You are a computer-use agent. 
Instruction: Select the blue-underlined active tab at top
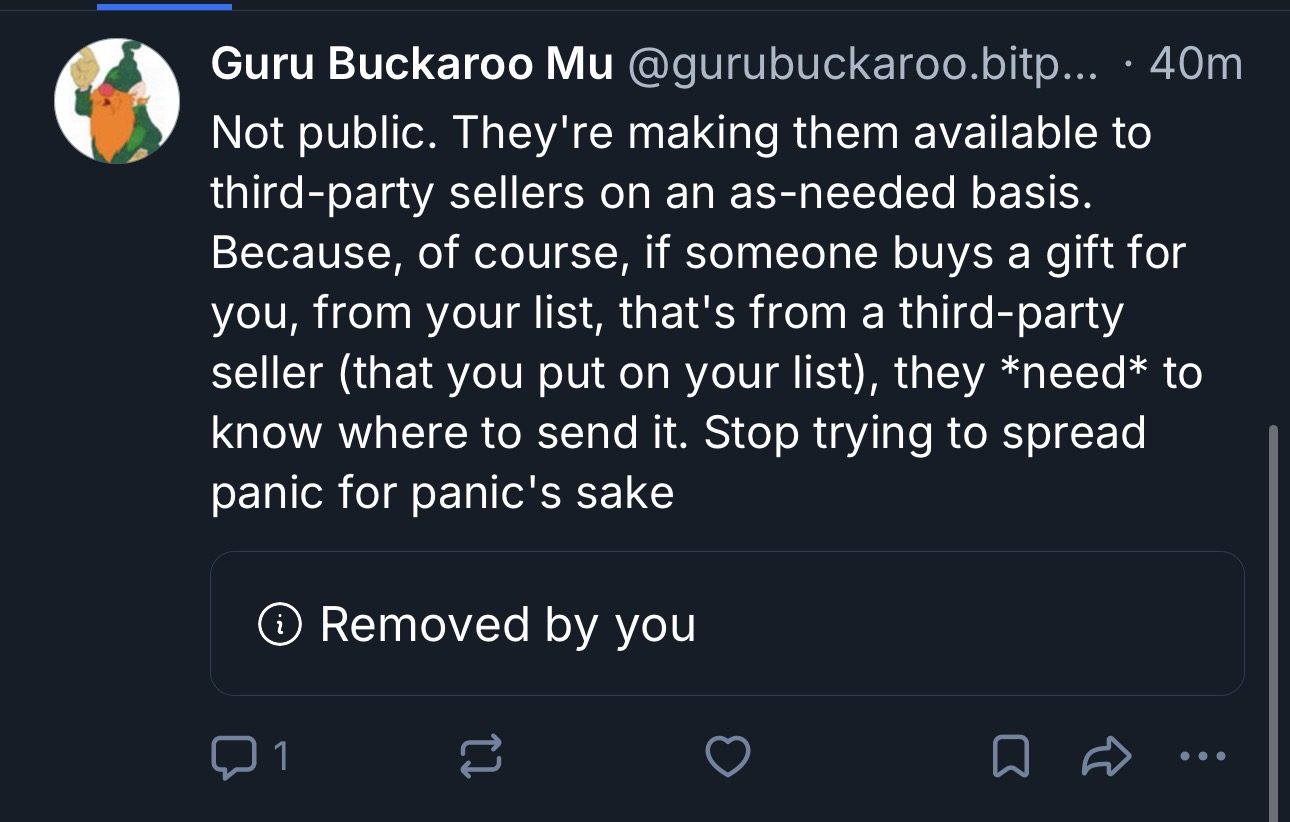(164, 5)
